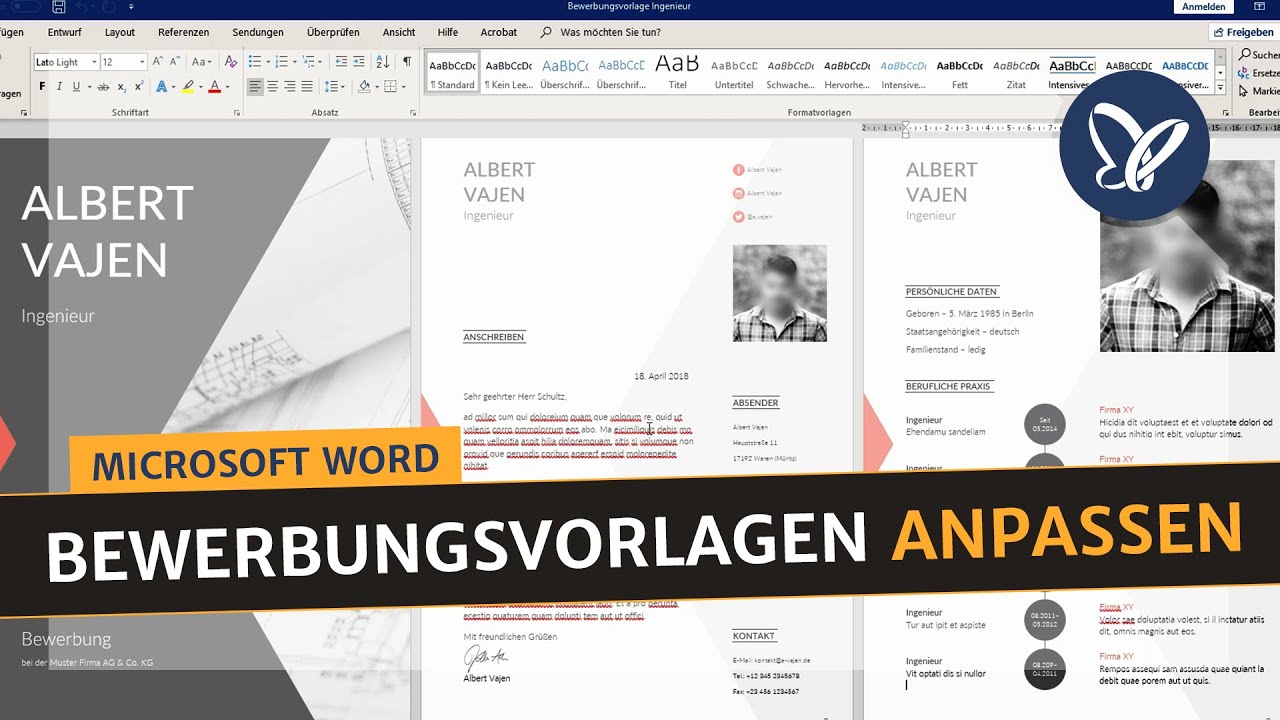Viewport: 1280px width, 720px height.
Task: Decrease paragraph indent
Action: (x=342, y=62)
